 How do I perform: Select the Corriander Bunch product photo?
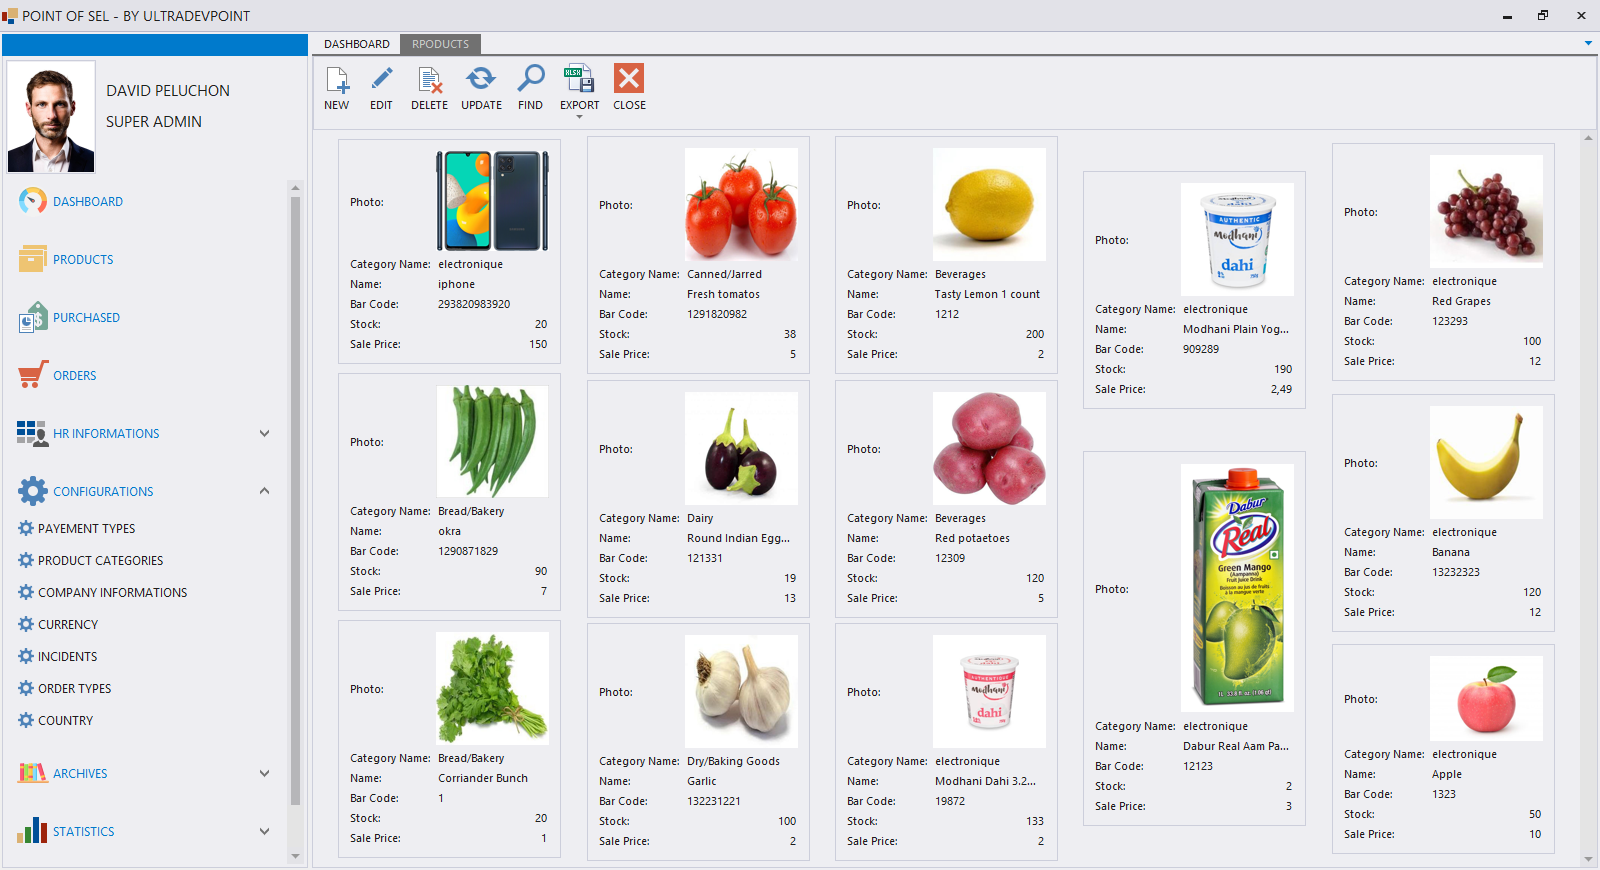(492, 688)
